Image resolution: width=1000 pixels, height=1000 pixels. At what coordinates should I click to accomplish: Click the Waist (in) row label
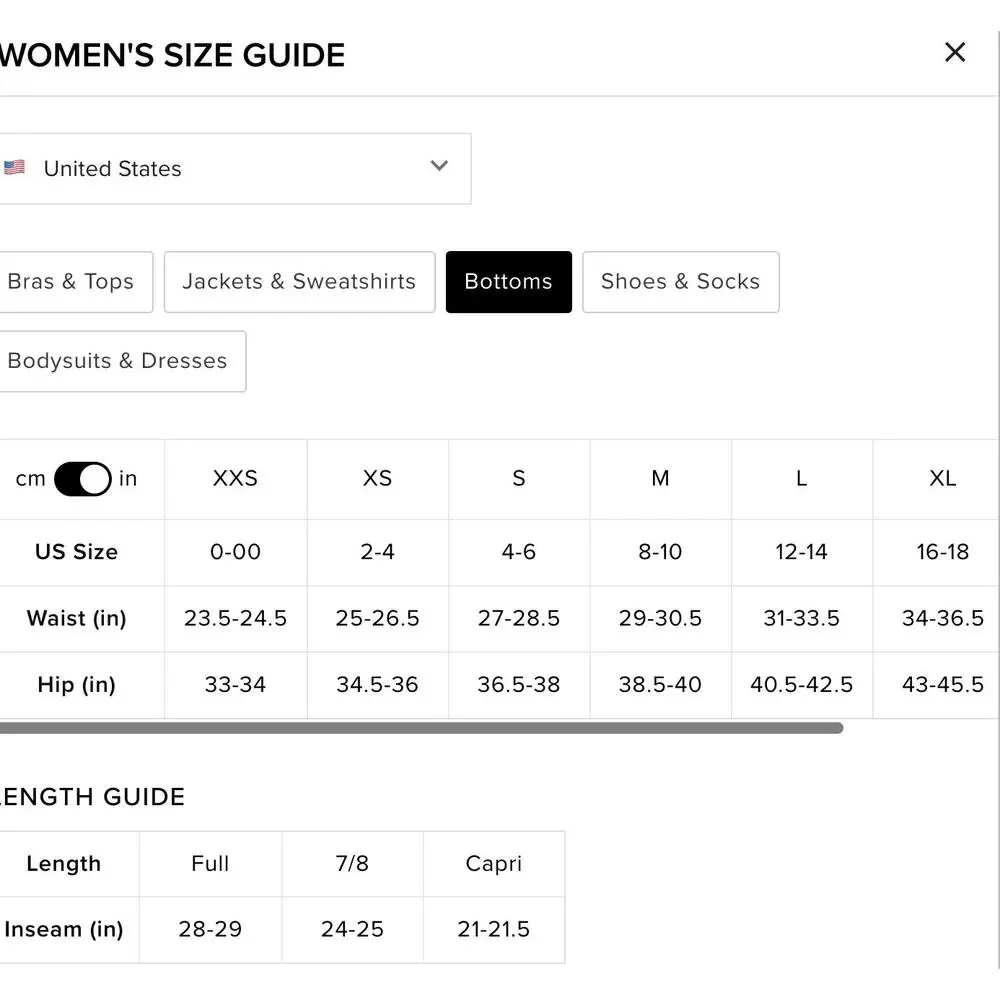click(x=77, y=619)
